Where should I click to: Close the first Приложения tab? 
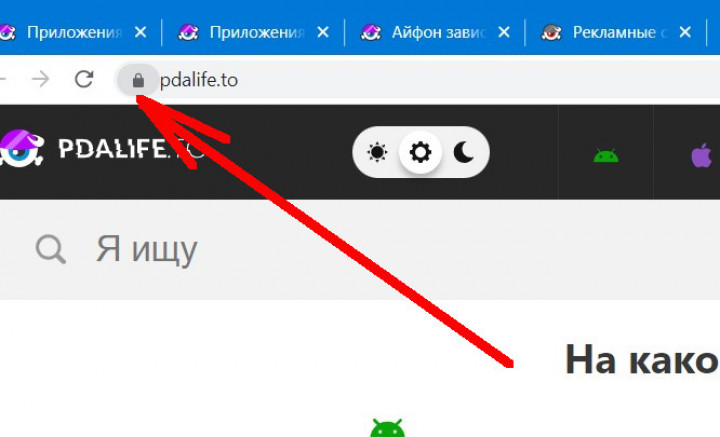click(140, 32)
